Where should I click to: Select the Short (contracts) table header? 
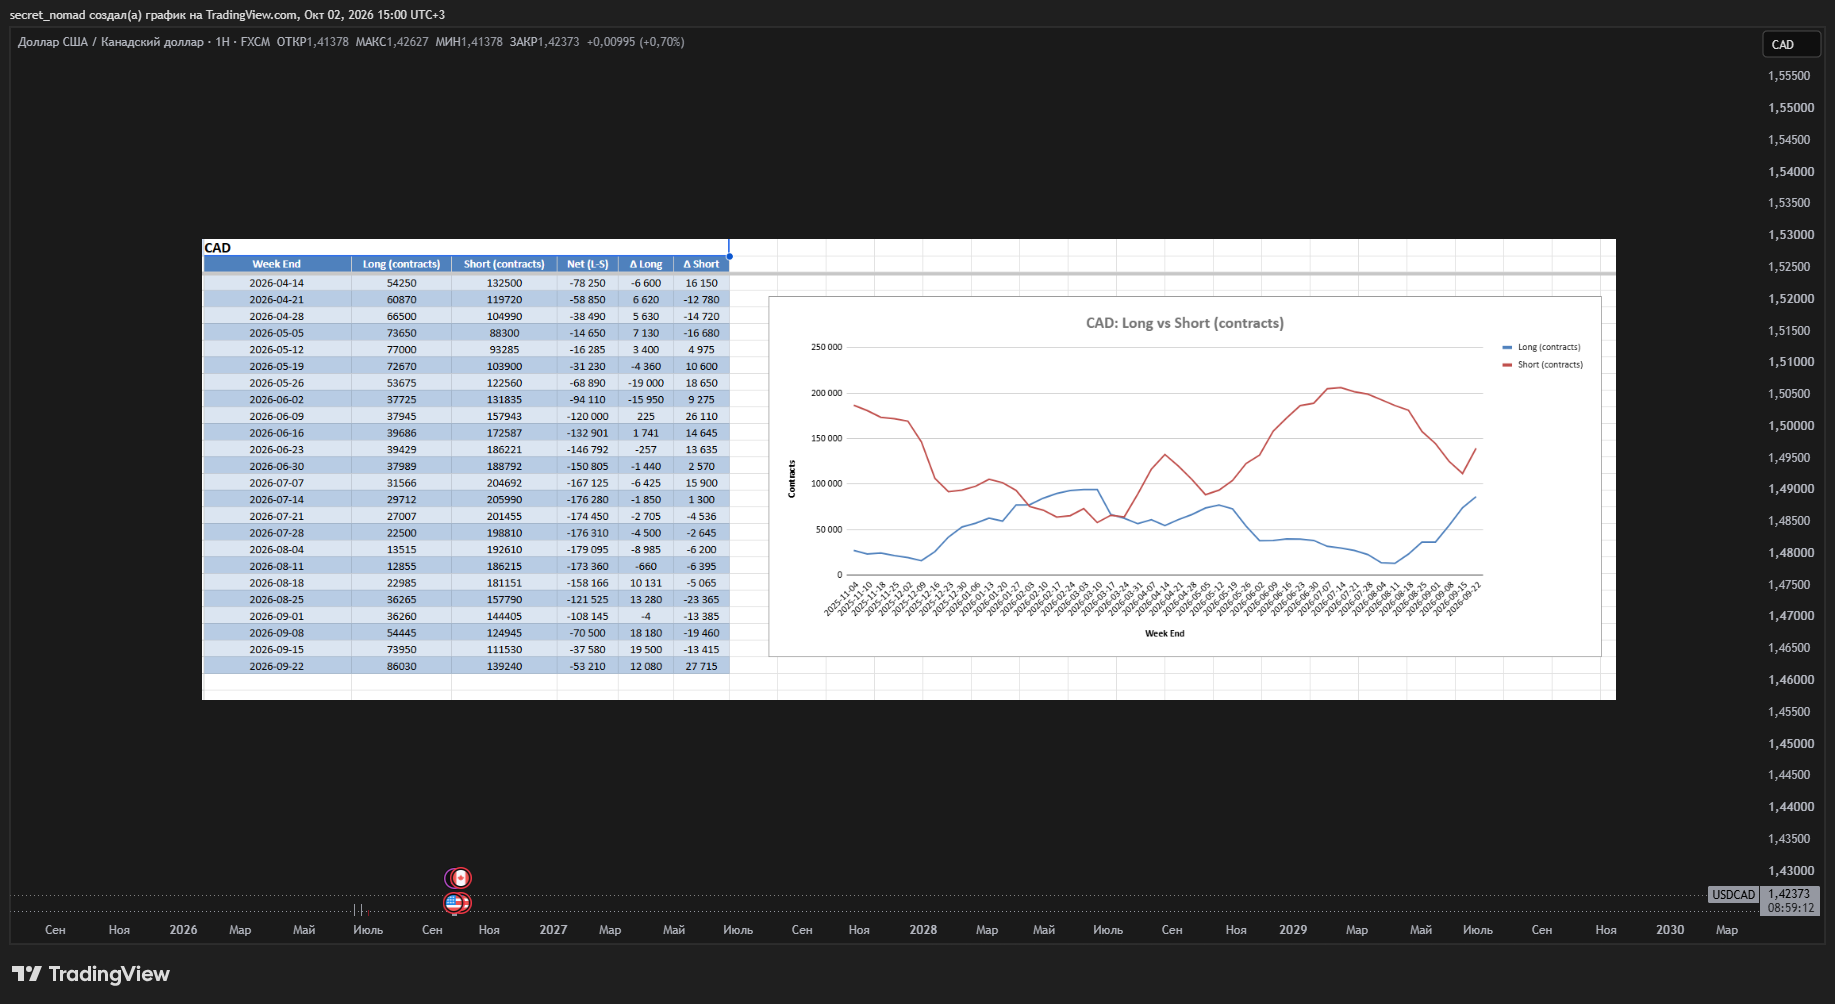pyautogui.click(x=504, y=264)
